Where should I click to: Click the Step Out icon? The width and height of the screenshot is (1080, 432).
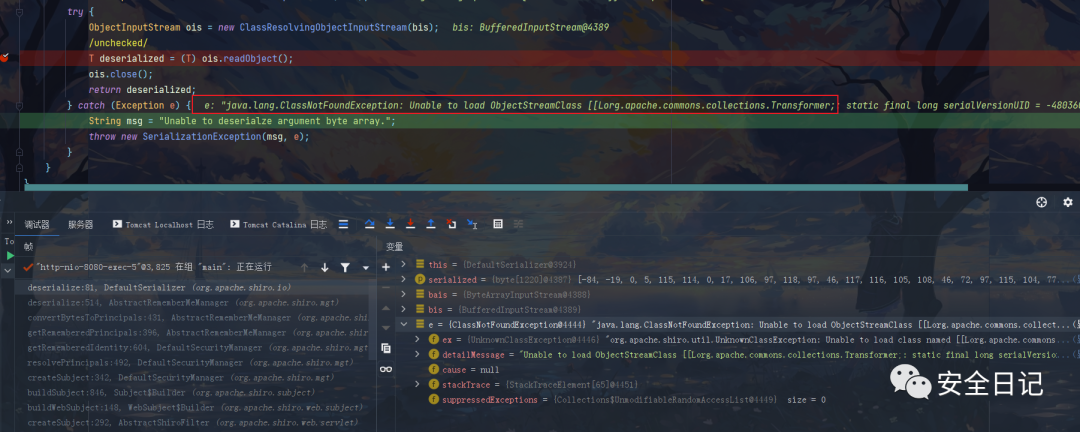click(x=431, y=225)
